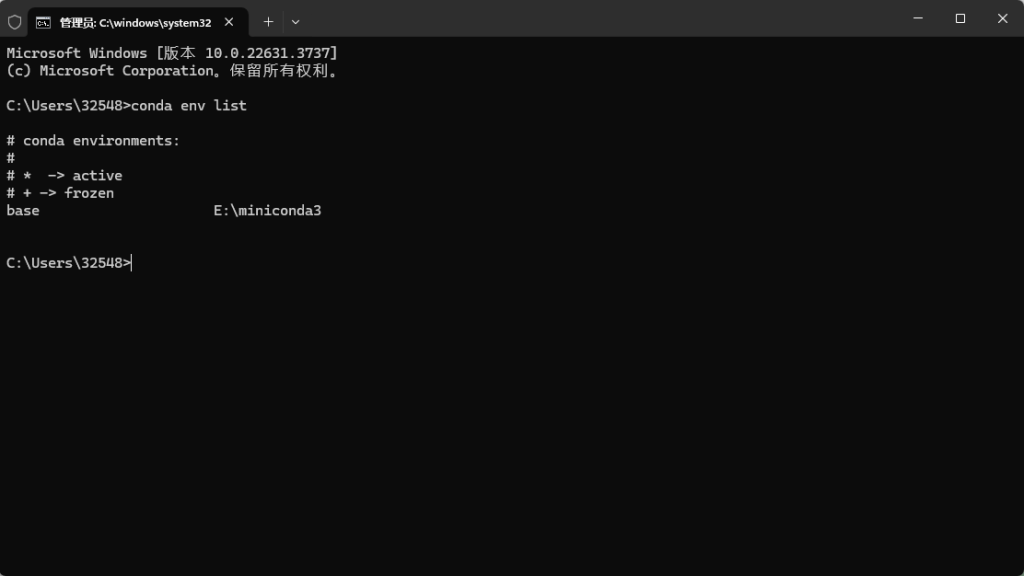Click the Command Prompt tab icon
This screenshot has height=576, width=1024.
[x=44, y=22]
